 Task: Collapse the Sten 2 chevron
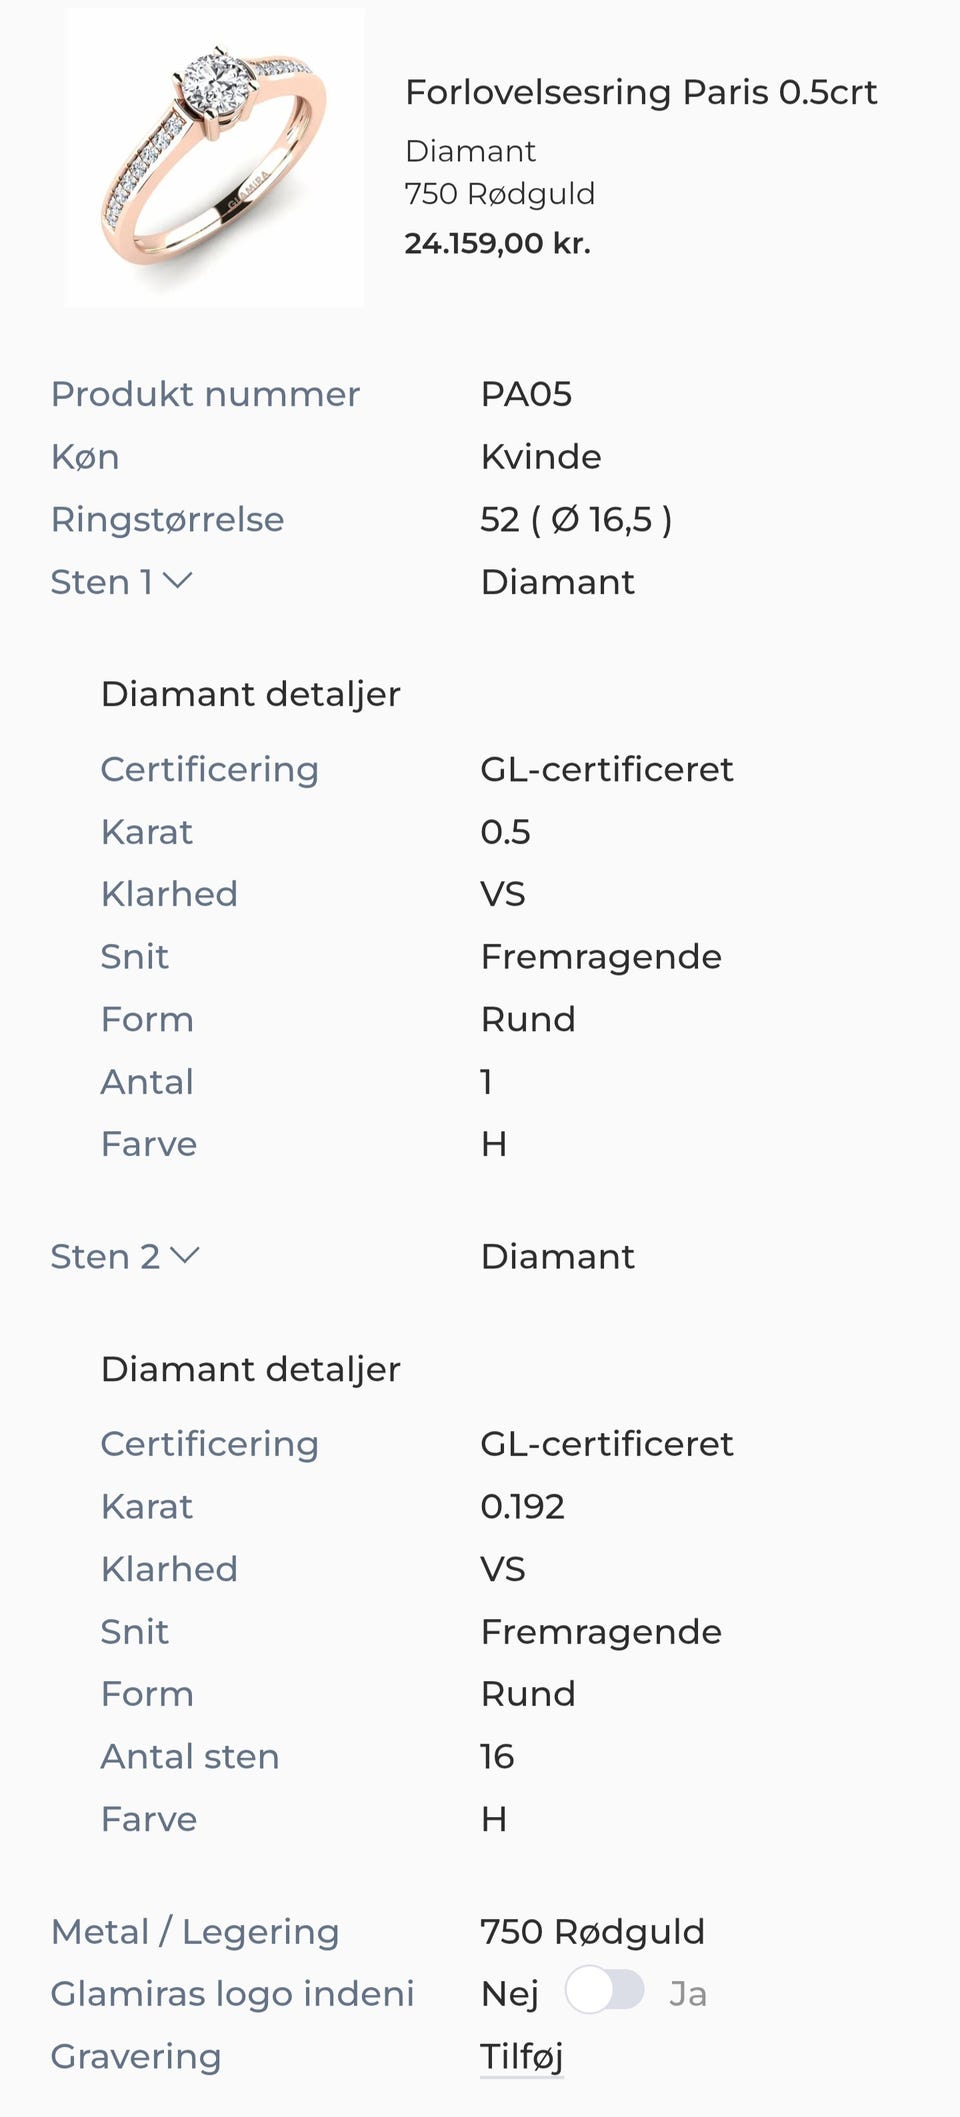click(185, 1255)
